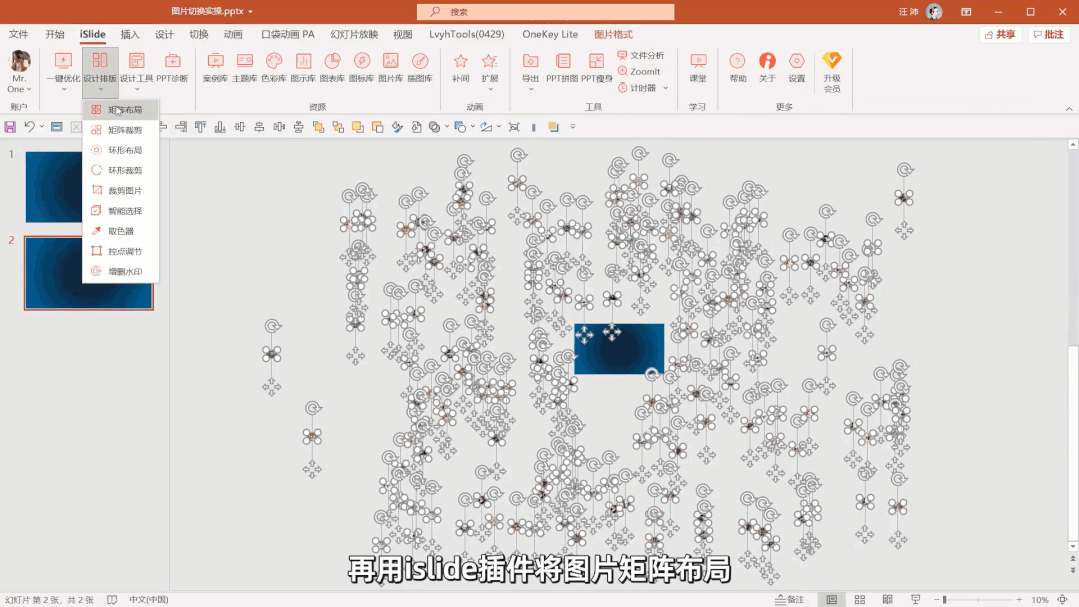The height and width of the screenshot is (607, 1079).
Task: Click the purple save icon in quick toolbar
Action: pyautogui.click(x=10, y=127)
